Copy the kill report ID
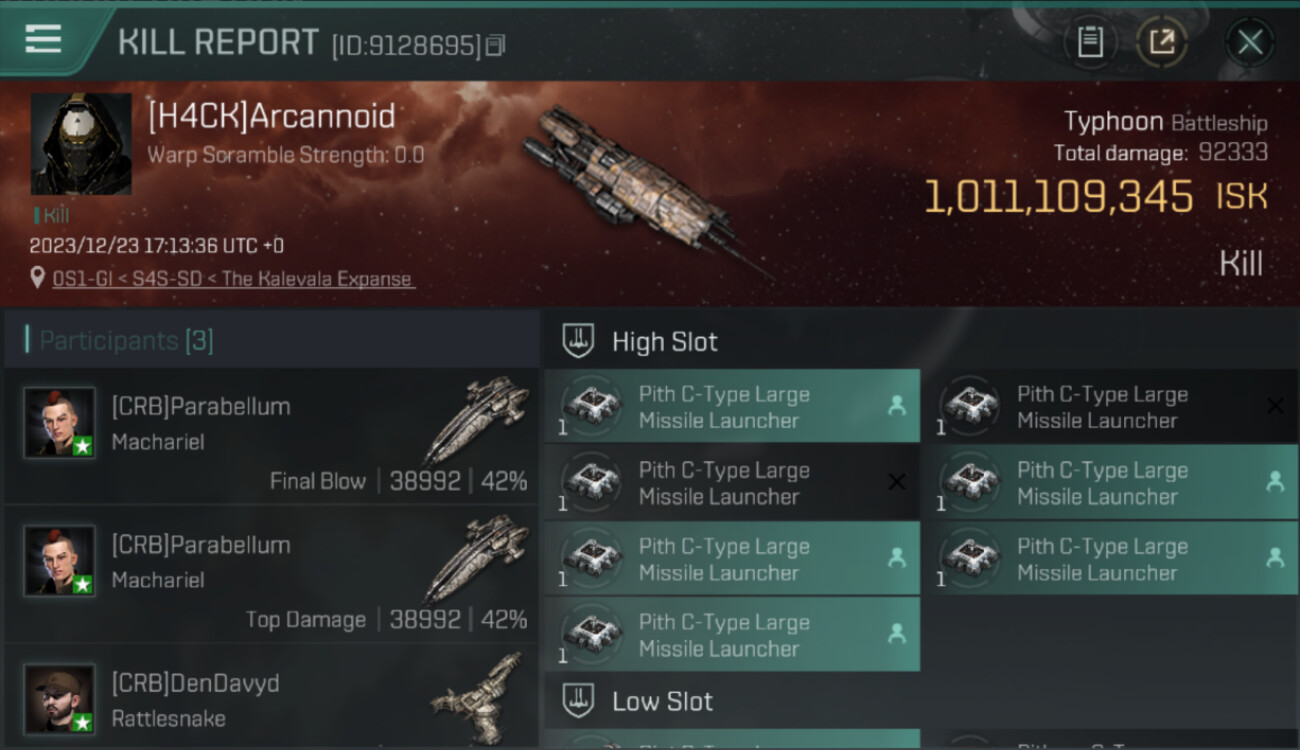Viewport: 1300px width, 750px height. click(496, 45)
